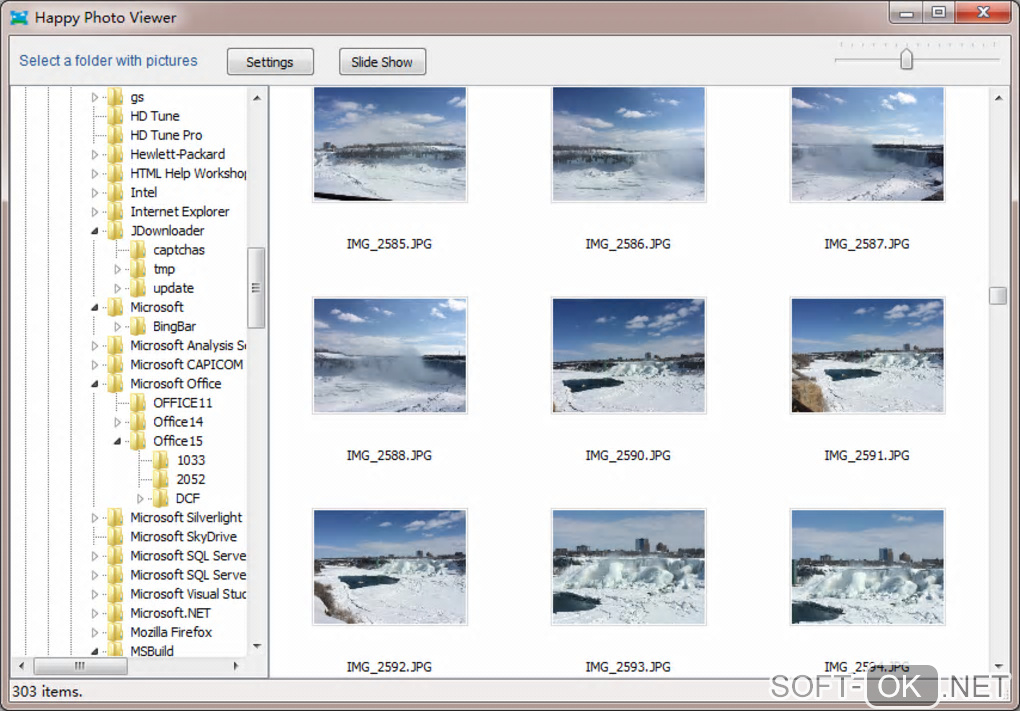Click the Mozilla Firefox folder icon

point(116,632)
